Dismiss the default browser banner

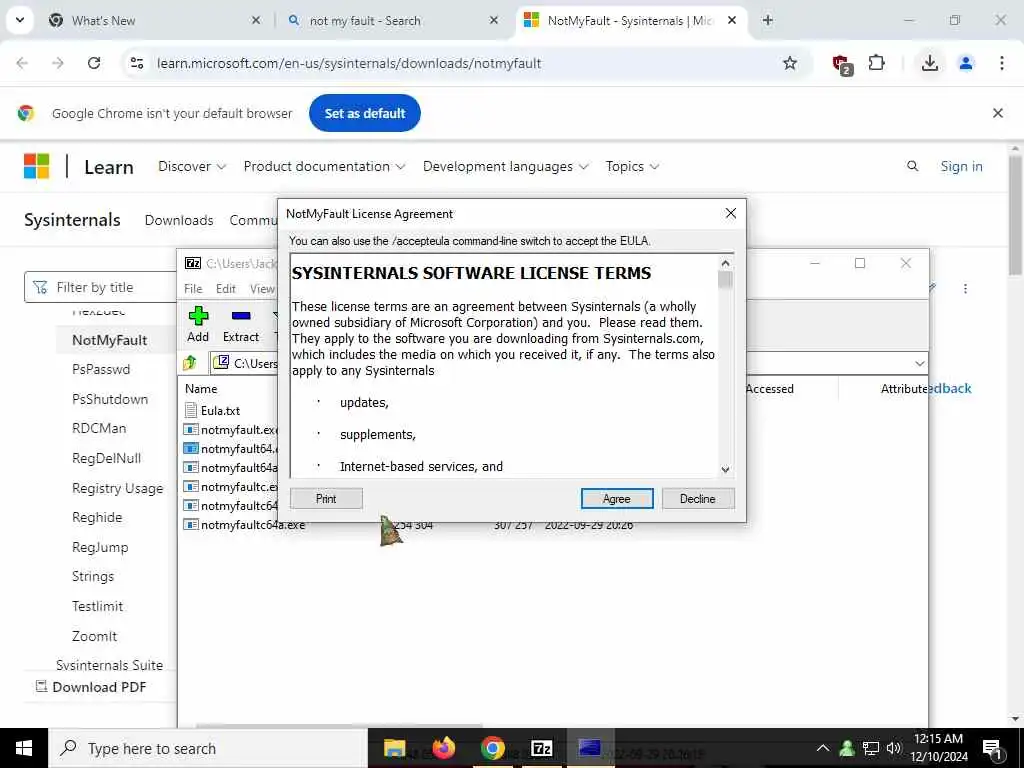pyautogui.click(x=998, y=113)
